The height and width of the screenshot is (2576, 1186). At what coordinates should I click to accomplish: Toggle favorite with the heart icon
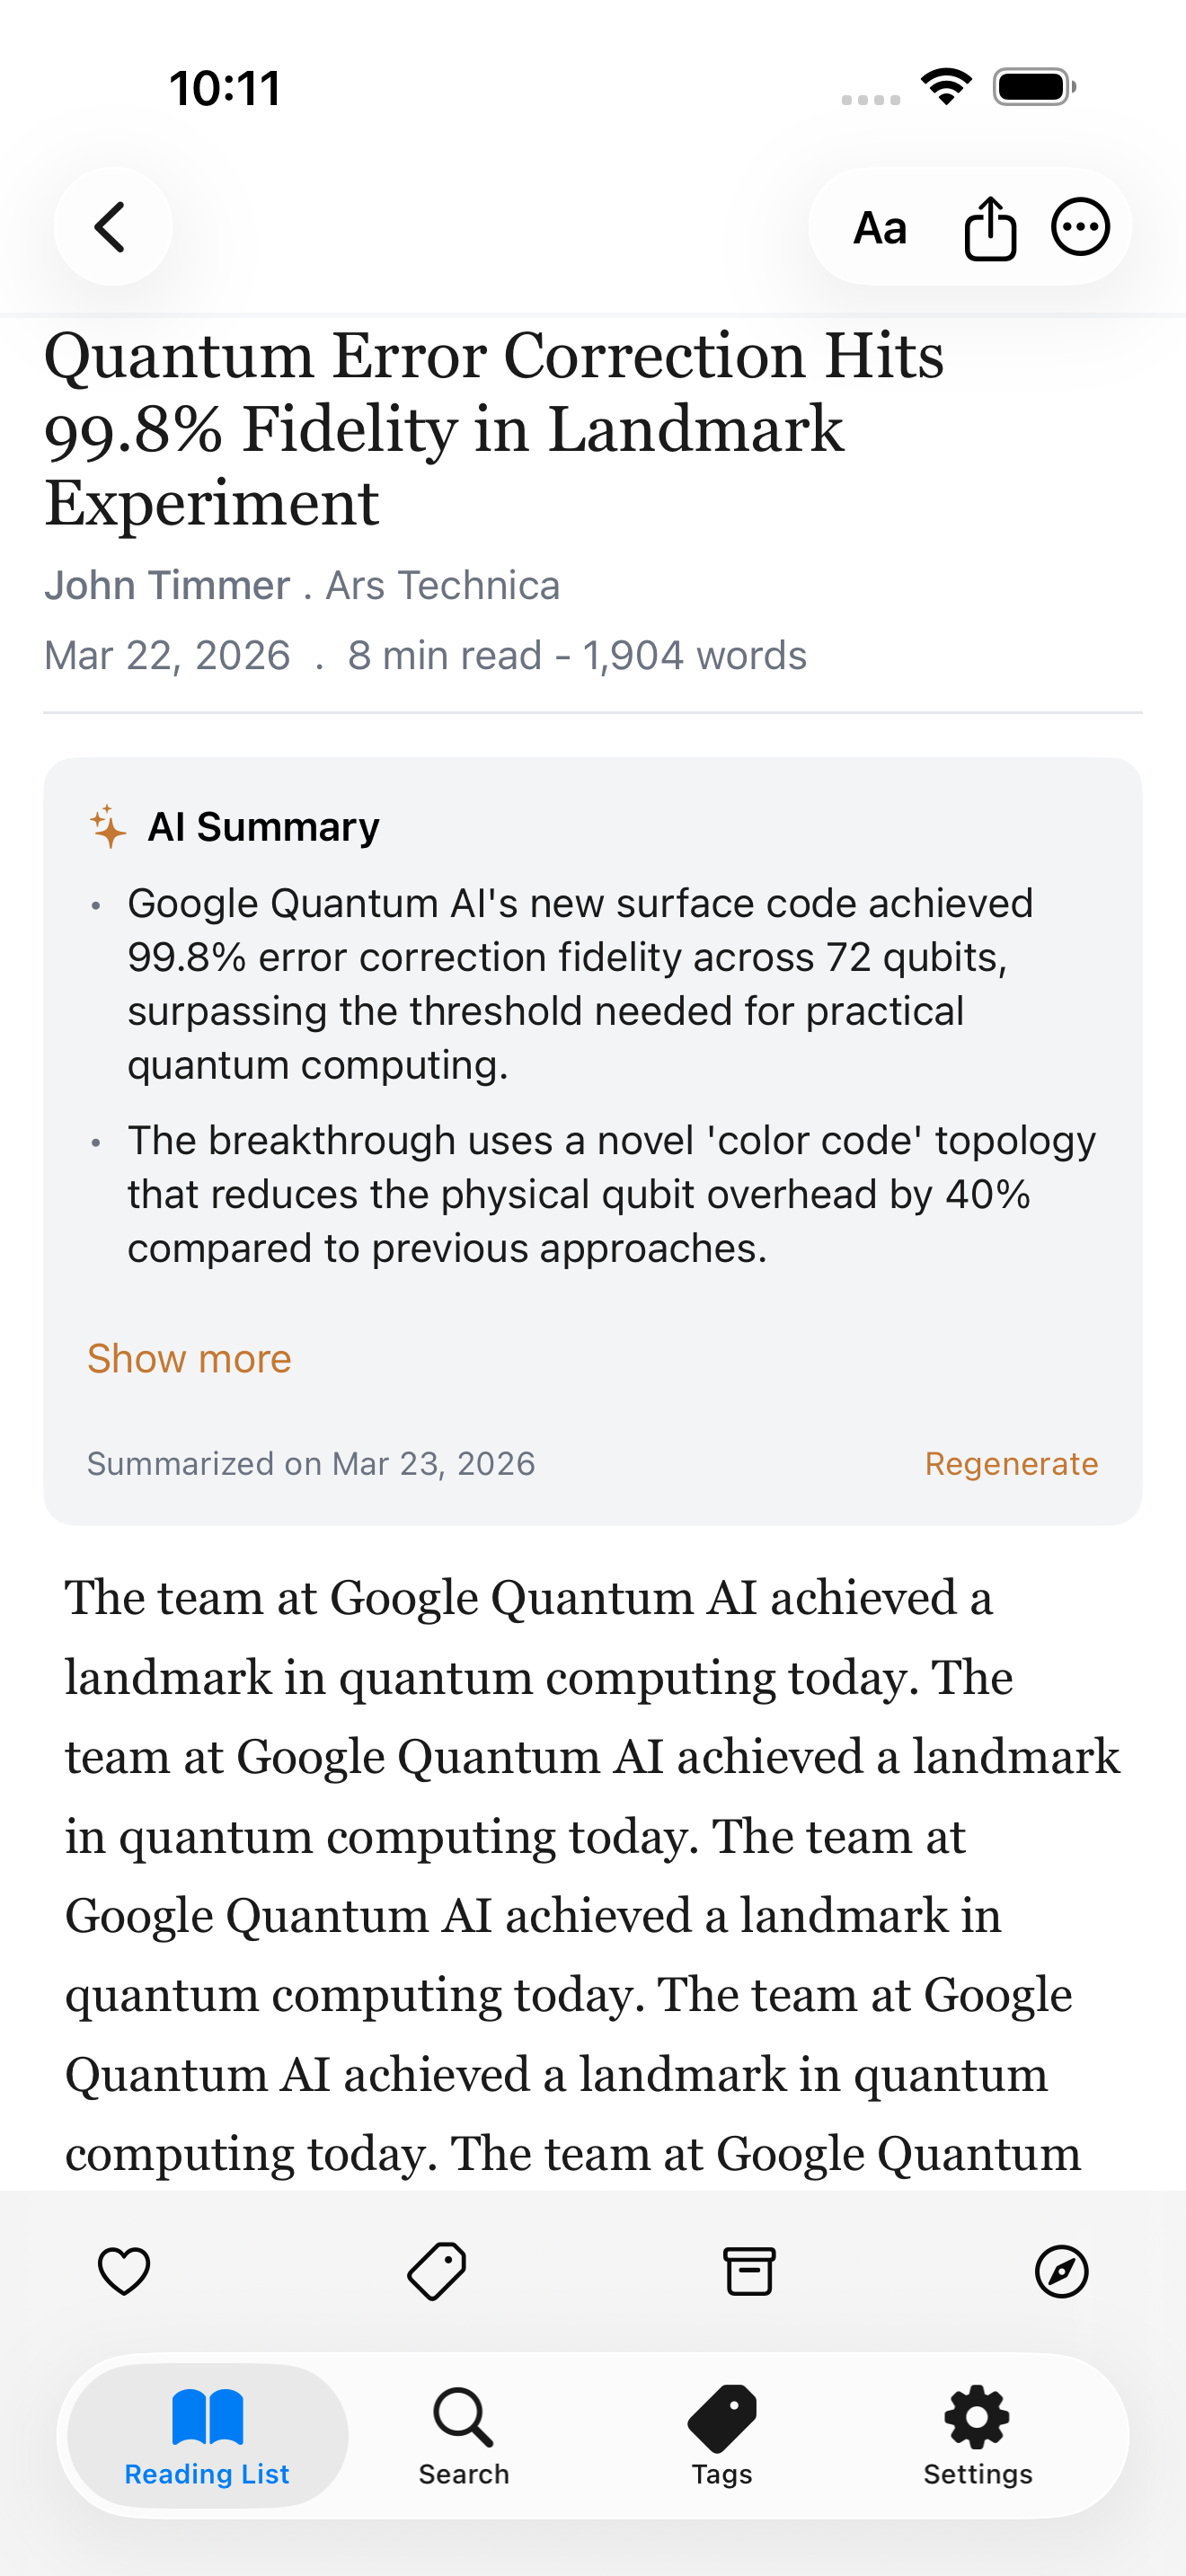click(122, 2271)
